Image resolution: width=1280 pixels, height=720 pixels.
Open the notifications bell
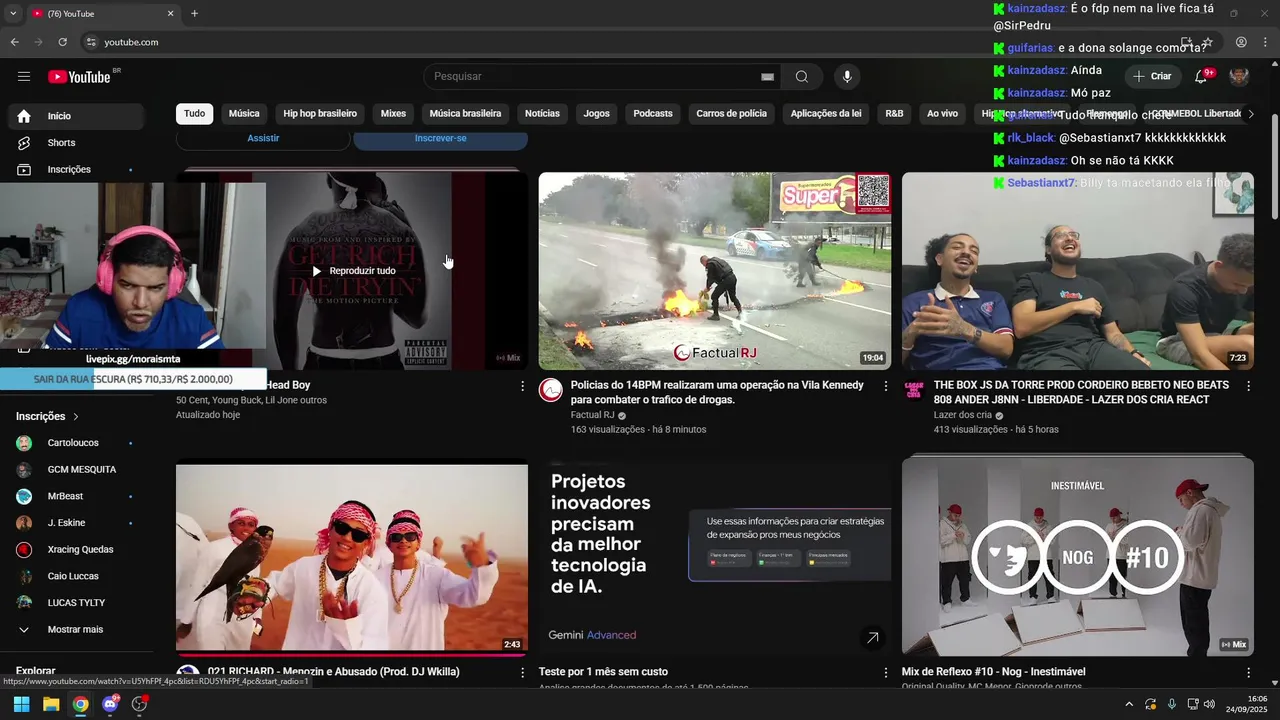1202,76
